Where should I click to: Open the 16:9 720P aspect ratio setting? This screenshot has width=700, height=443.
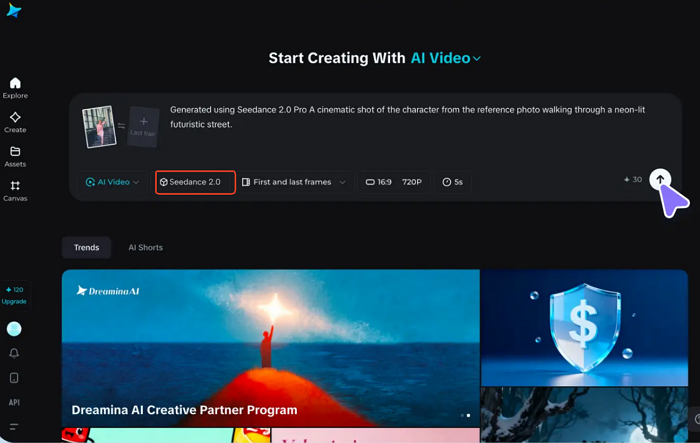click(x=393, y=182)
